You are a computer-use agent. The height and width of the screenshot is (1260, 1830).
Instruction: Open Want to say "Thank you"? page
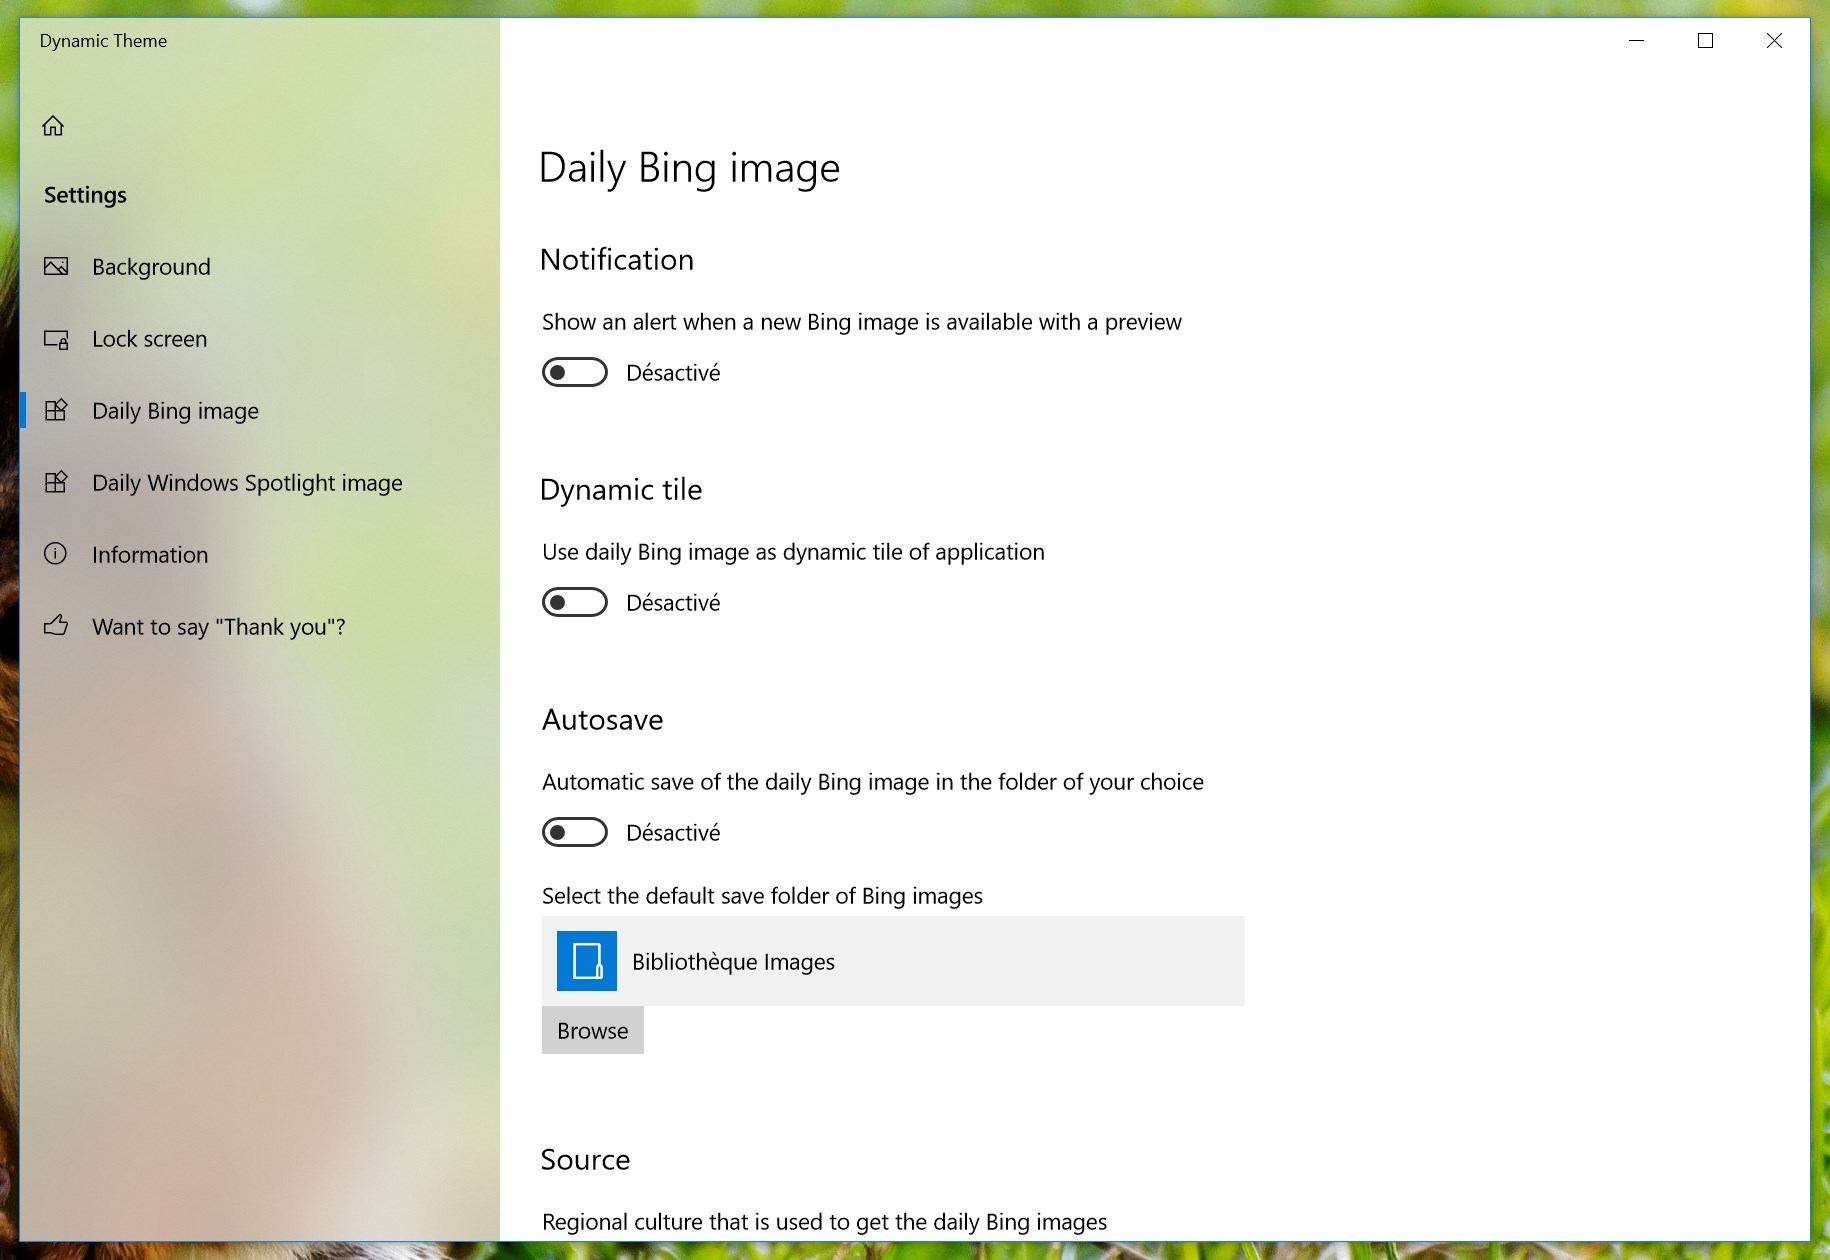(260, 627)
